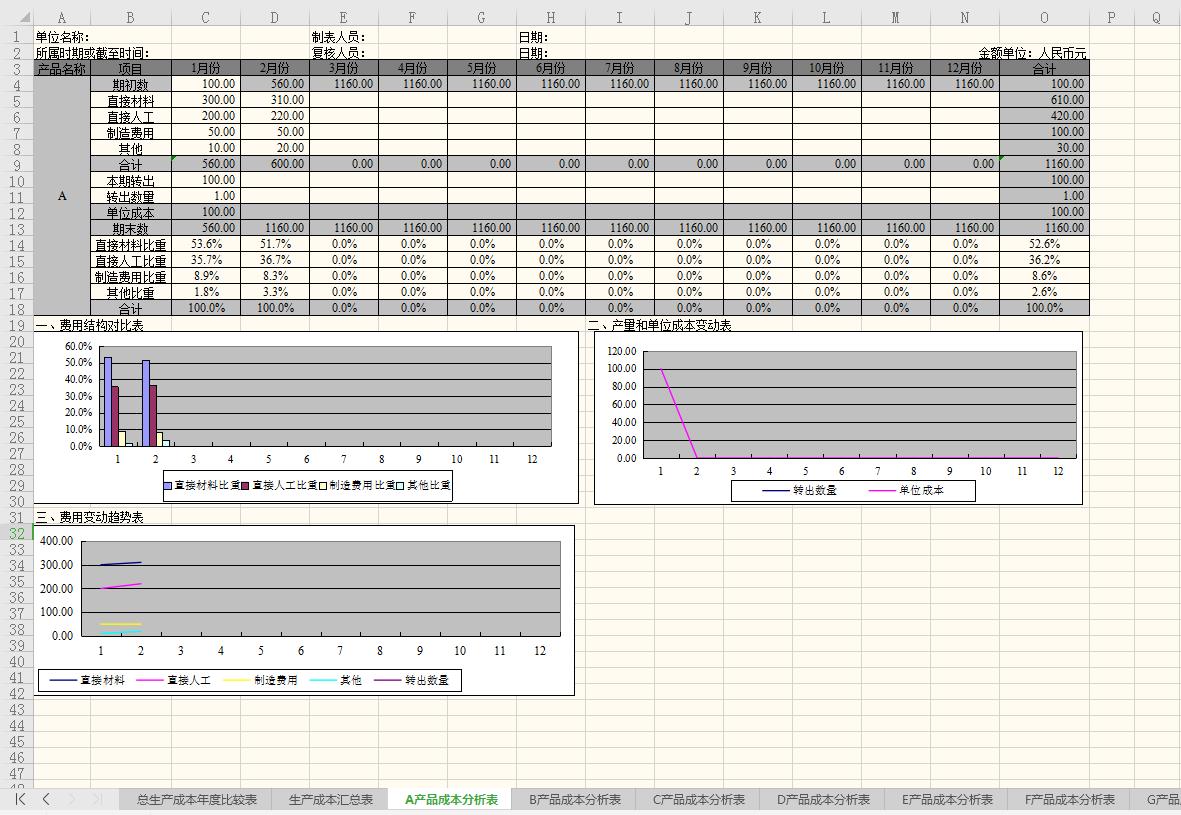Select the 1月份 期初数 cell with 100.00
Viewport: 1181px width, 815px height.
pyautogui.click(x=205, y=84)
